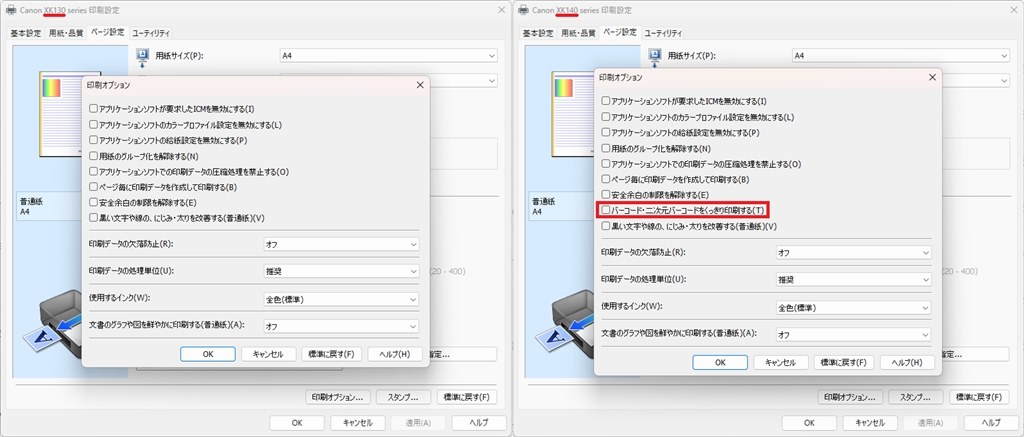The height and width of the screenshot is (437, 1024).
Task: Open ユーティリティ tab in XK130 window
Action: tap(150, 33)
